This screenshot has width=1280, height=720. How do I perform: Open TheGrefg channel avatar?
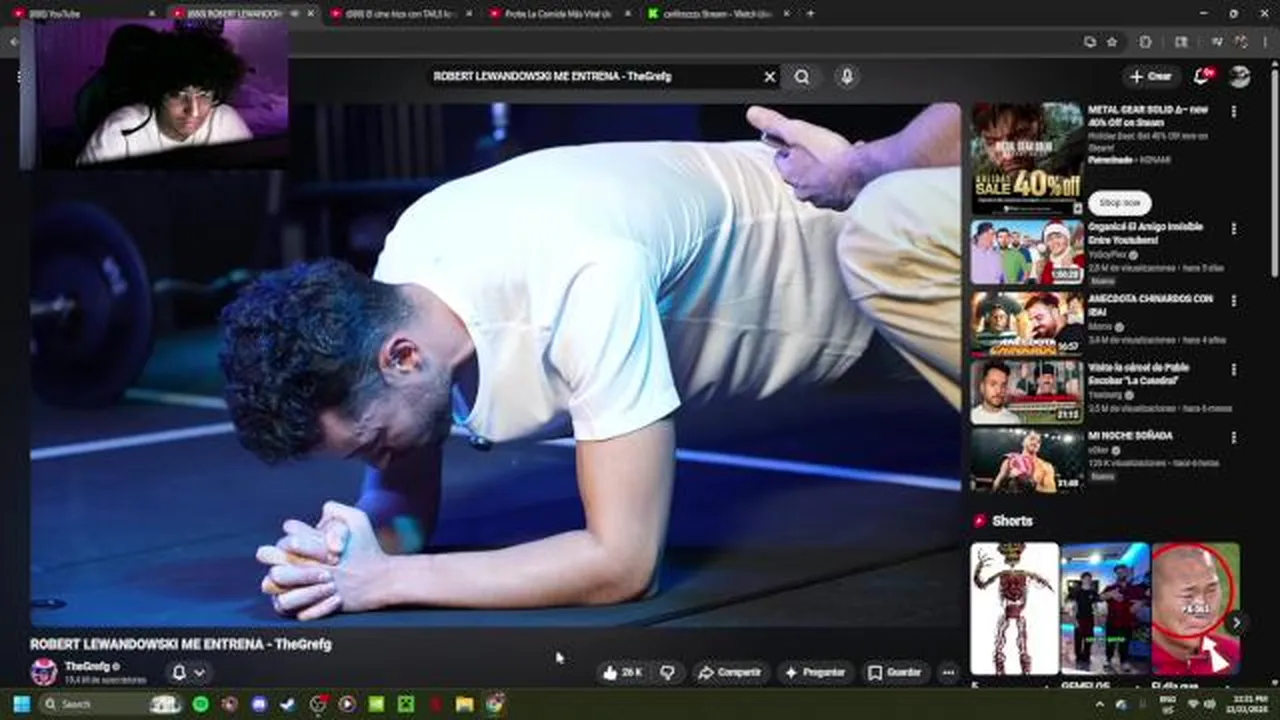44,672
